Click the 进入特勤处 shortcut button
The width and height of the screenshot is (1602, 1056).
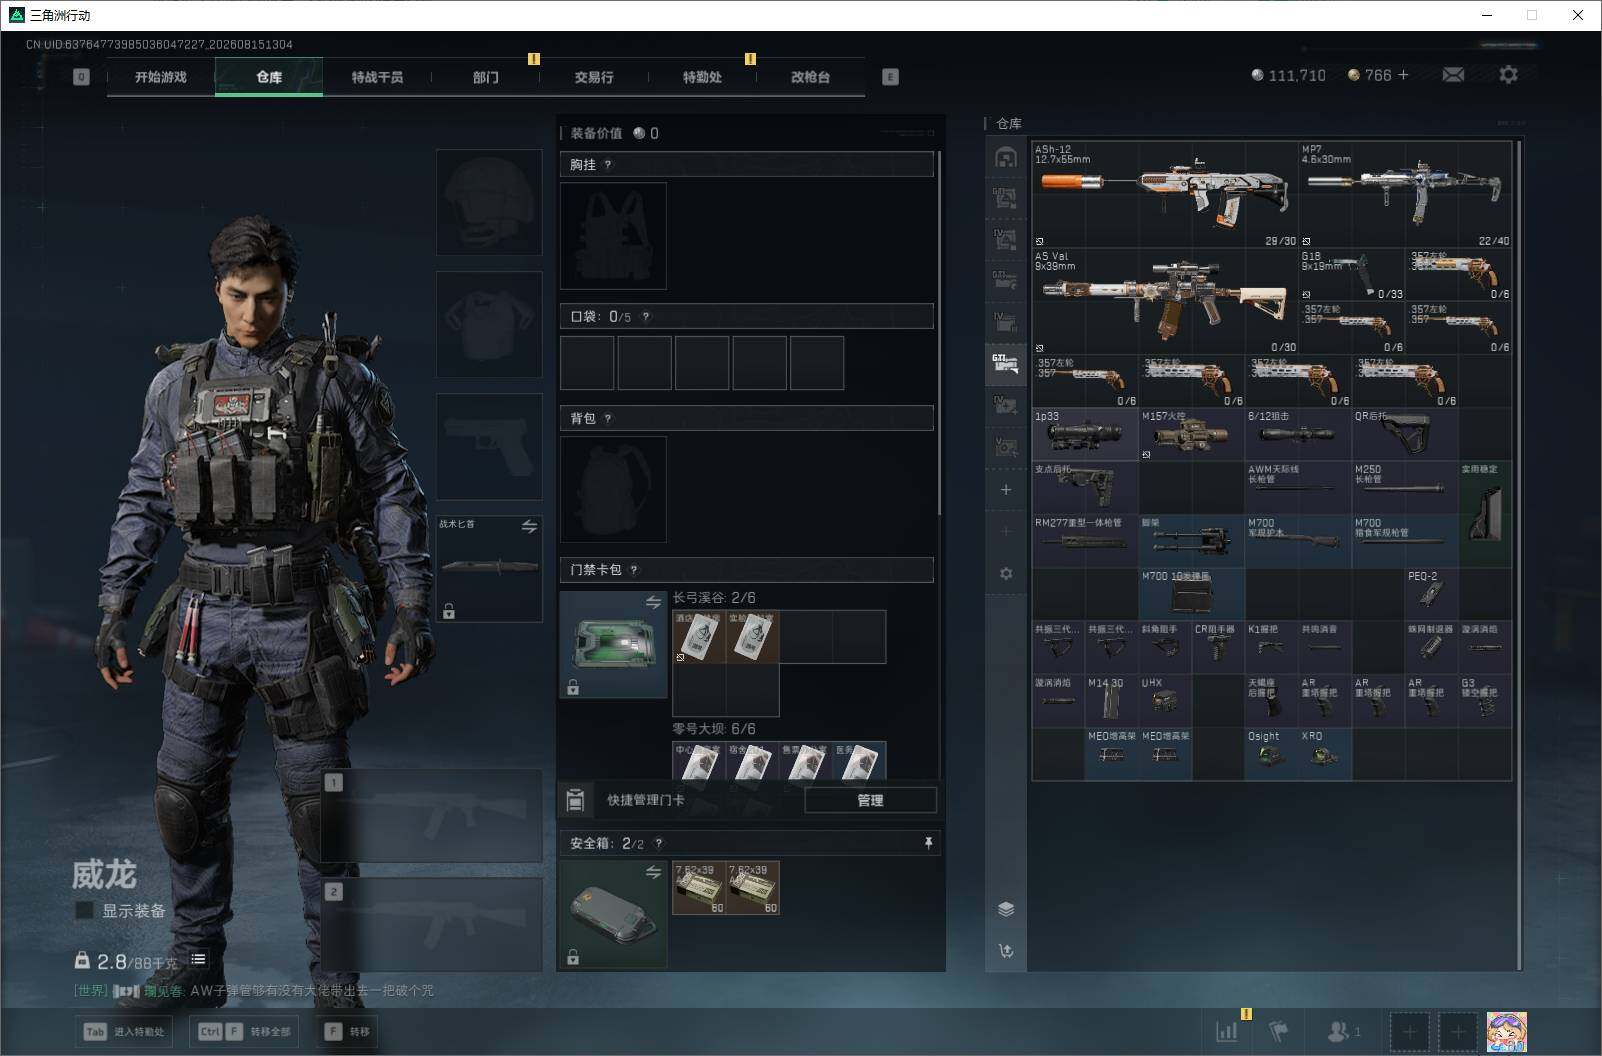pos(125,1031)
